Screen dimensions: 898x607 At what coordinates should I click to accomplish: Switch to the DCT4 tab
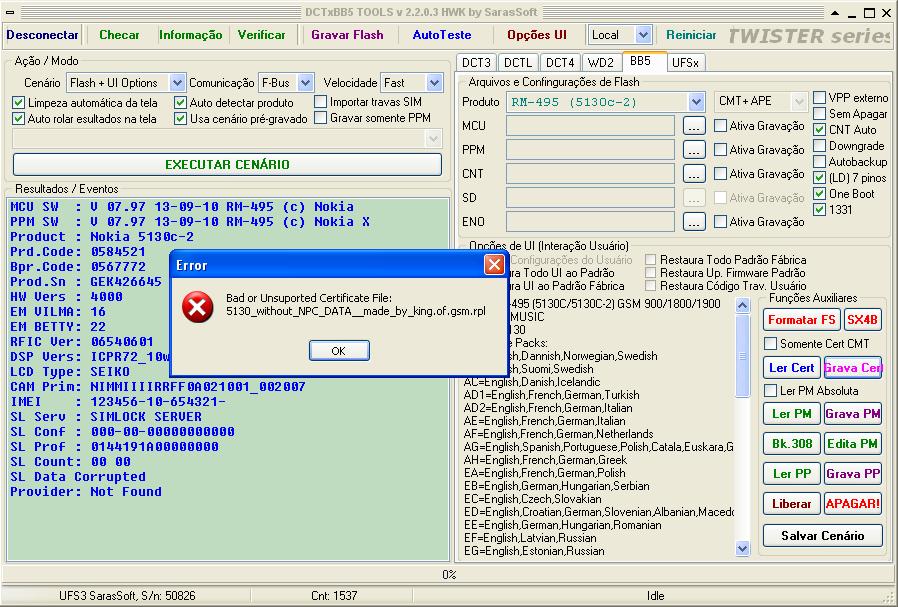560,62
